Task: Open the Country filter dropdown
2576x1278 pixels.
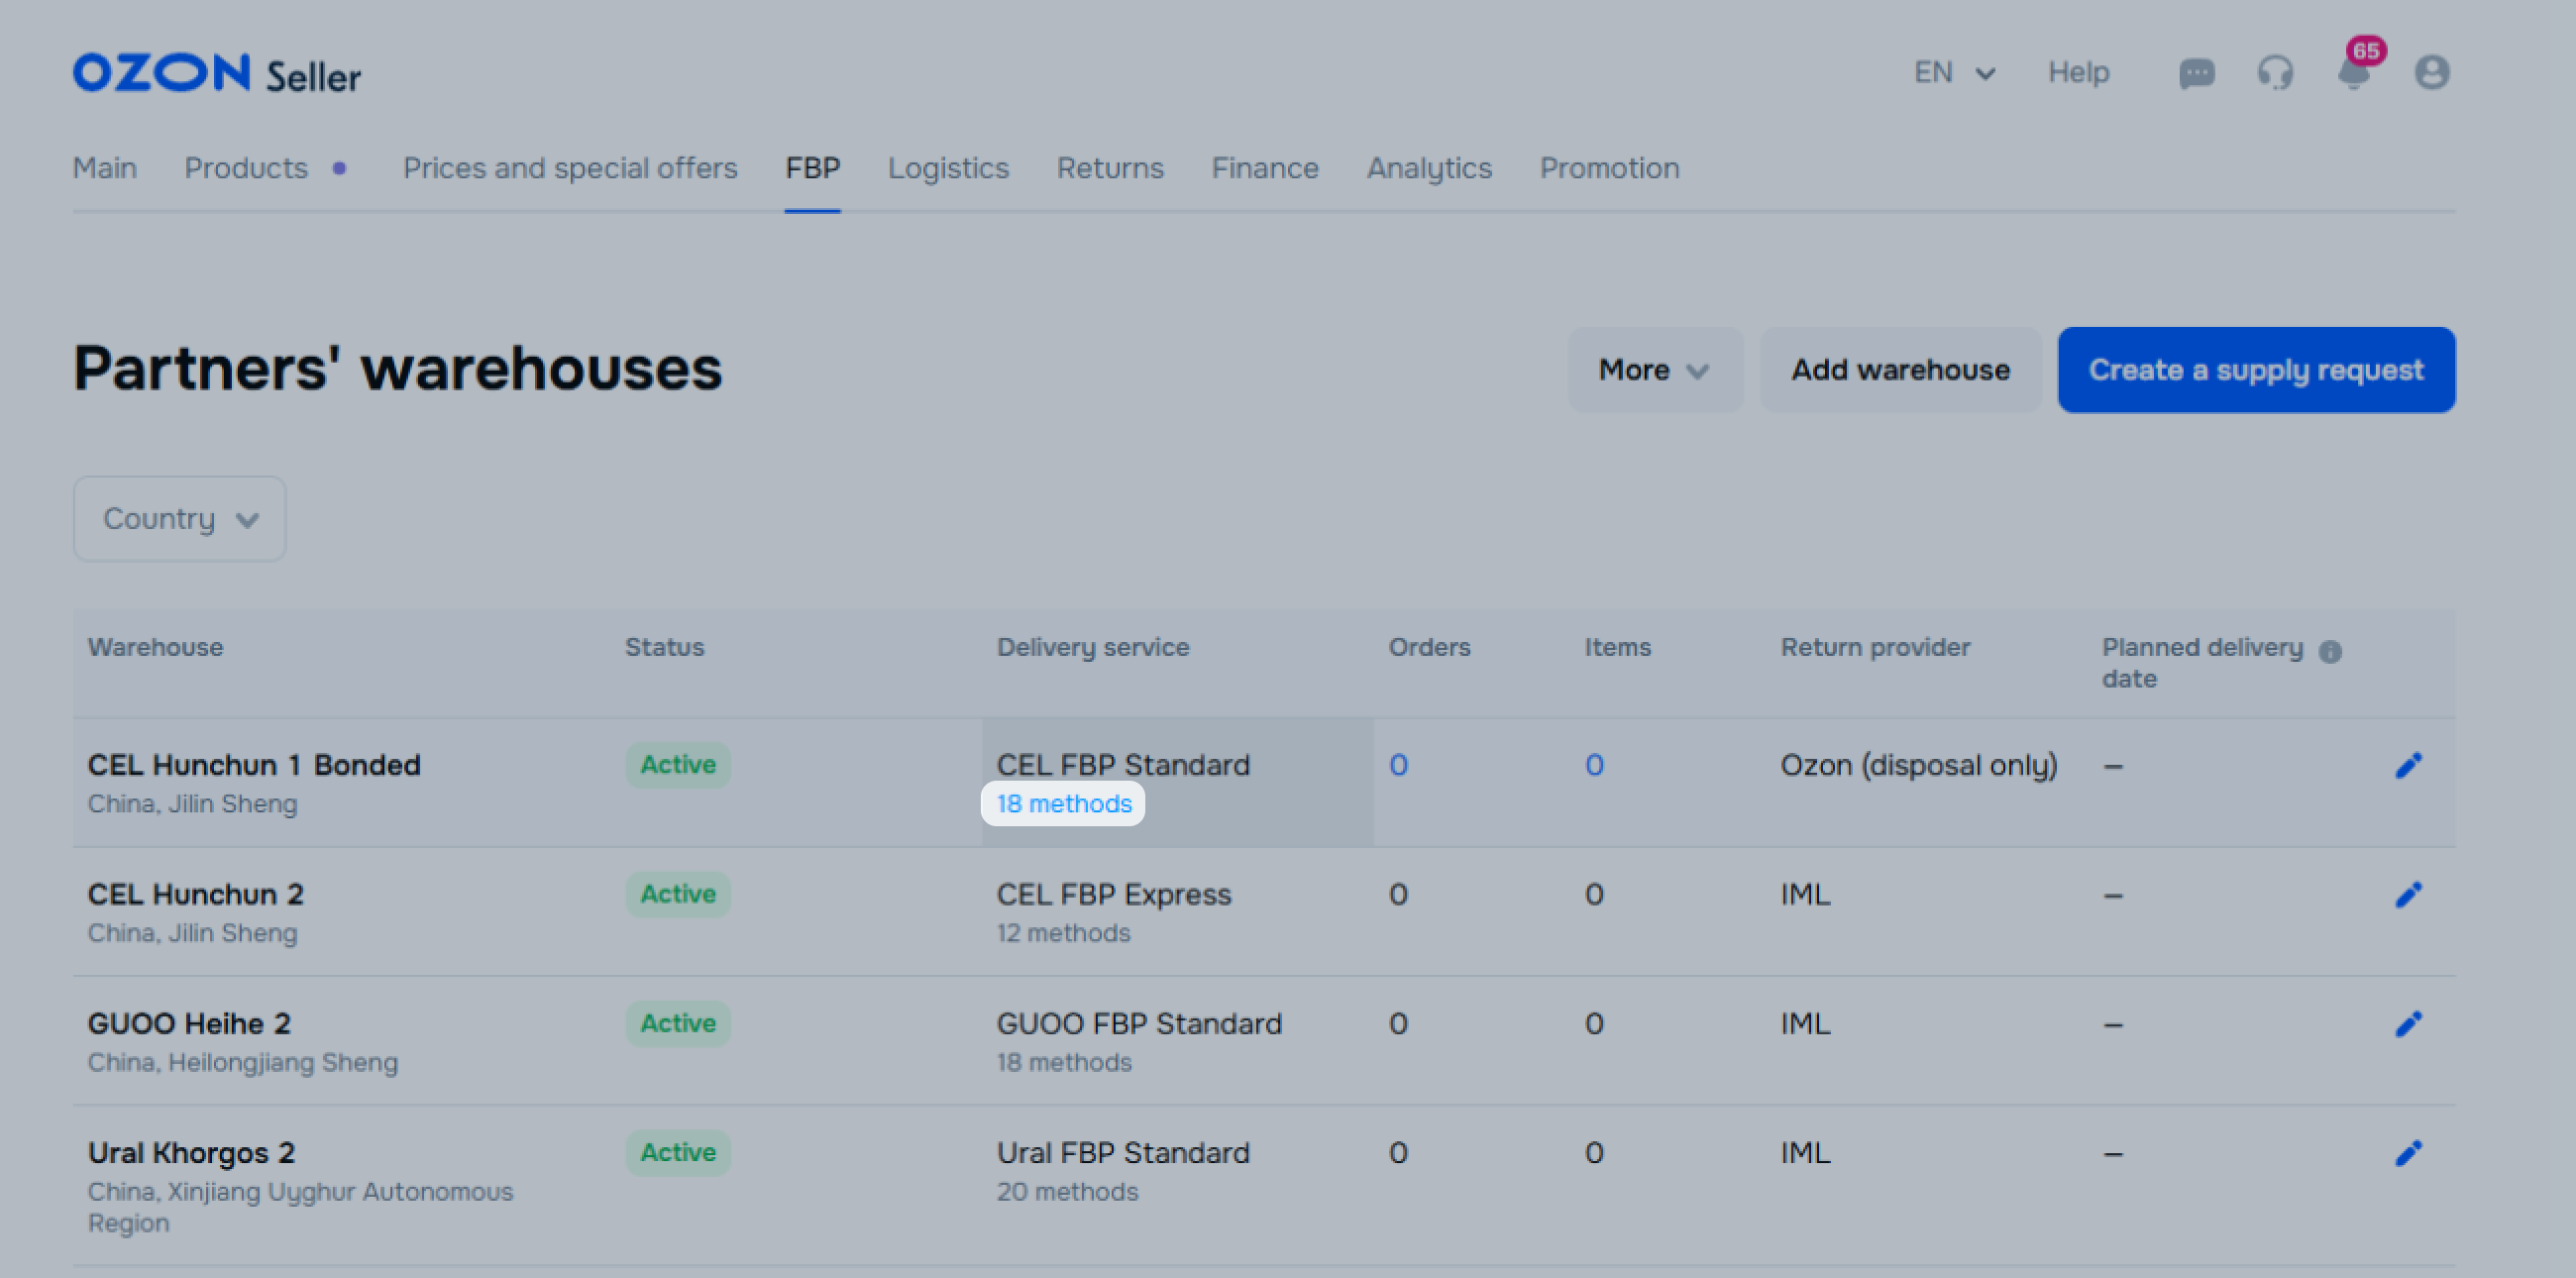Action: pos(180,519)
